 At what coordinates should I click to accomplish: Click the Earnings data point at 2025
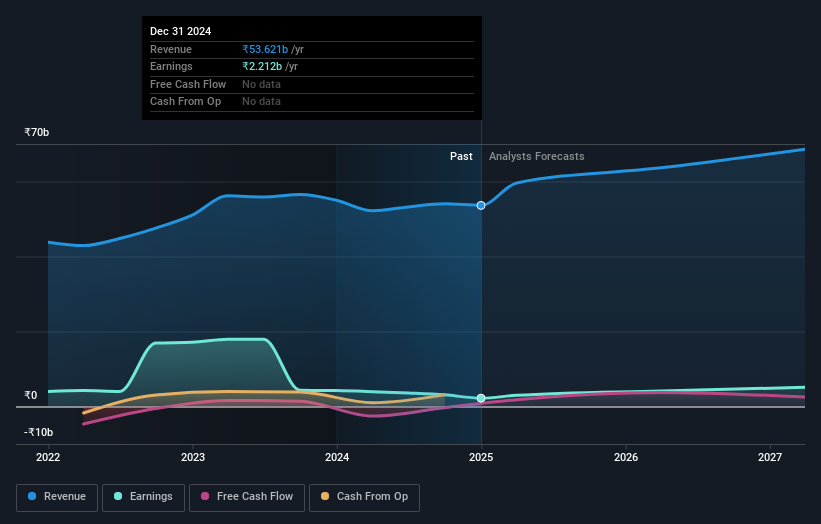(481, 398)
